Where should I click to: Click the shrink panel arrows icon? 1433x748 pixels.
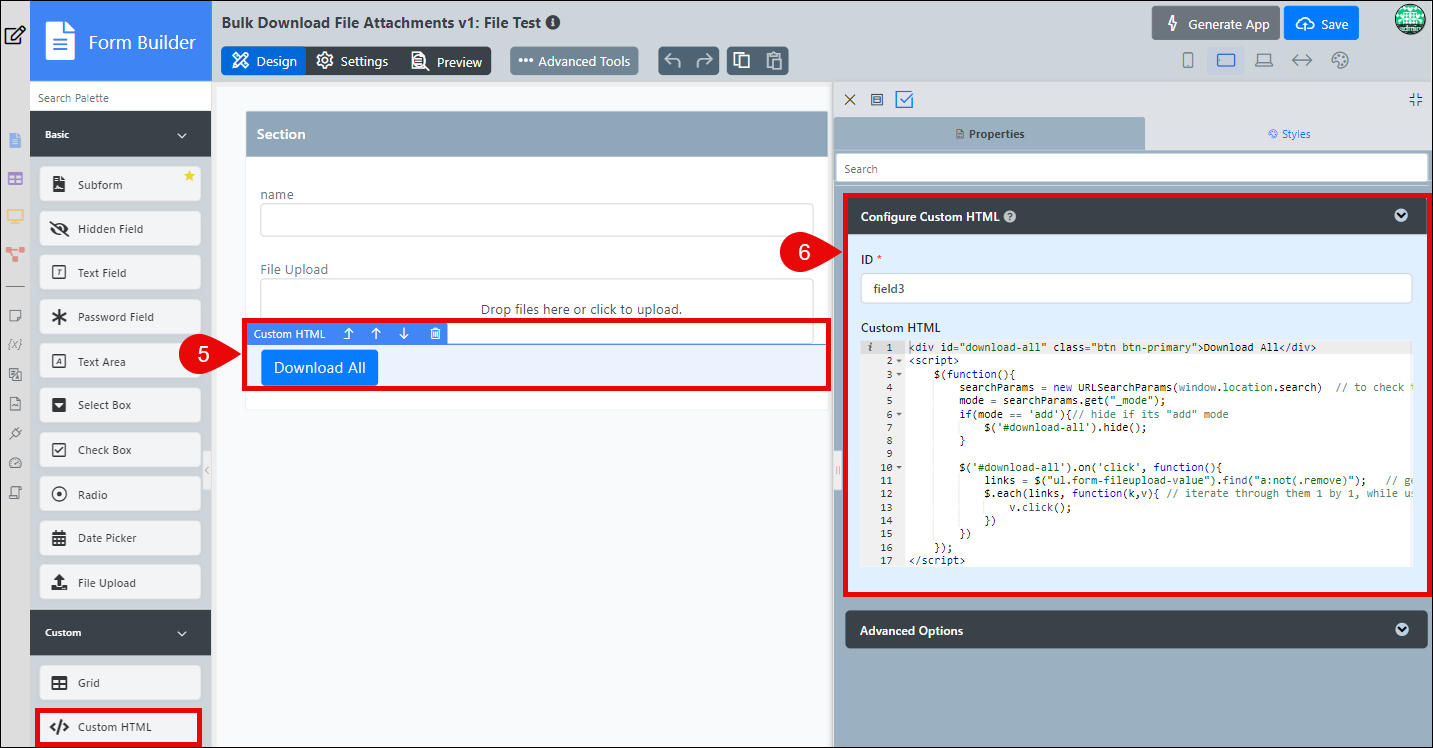click(x=1415, y=99)
